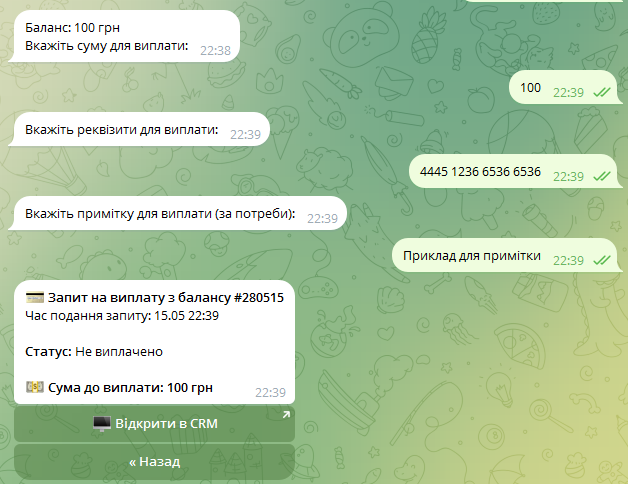Click the banknote emoji near 'Сума до виплати'
The height and width of the screenshot is (484, 628).
point(35,387)
